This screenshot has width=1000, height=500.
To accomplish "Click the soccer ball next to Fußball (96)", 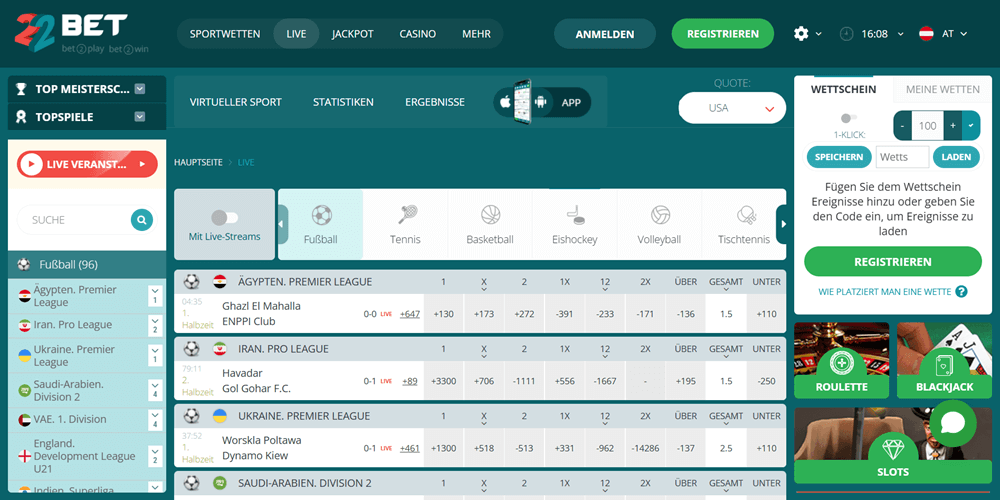I will click(24, 264).
